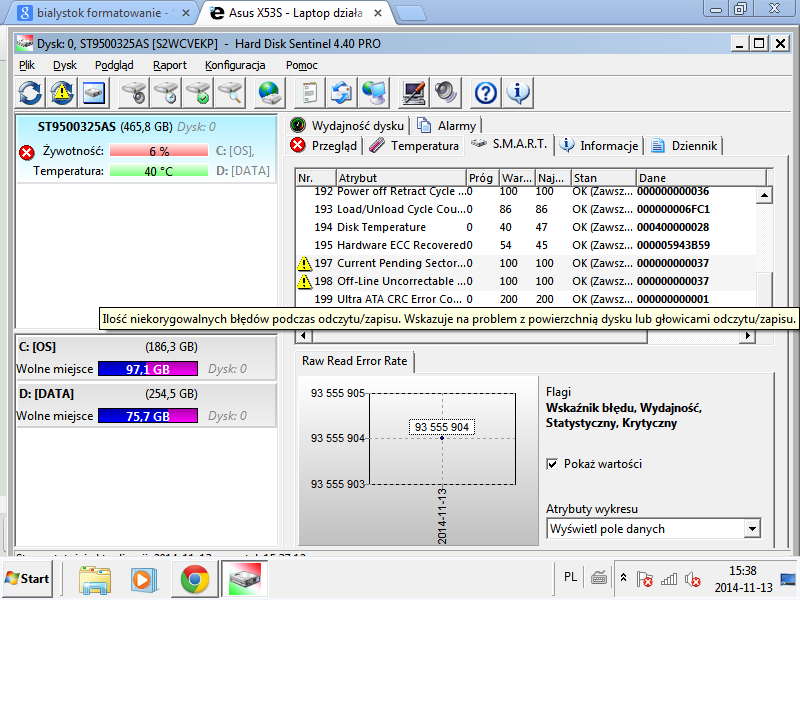800x719 pixels.
Task: Click the Action Center flag tray icon
Action: [644, 579]
